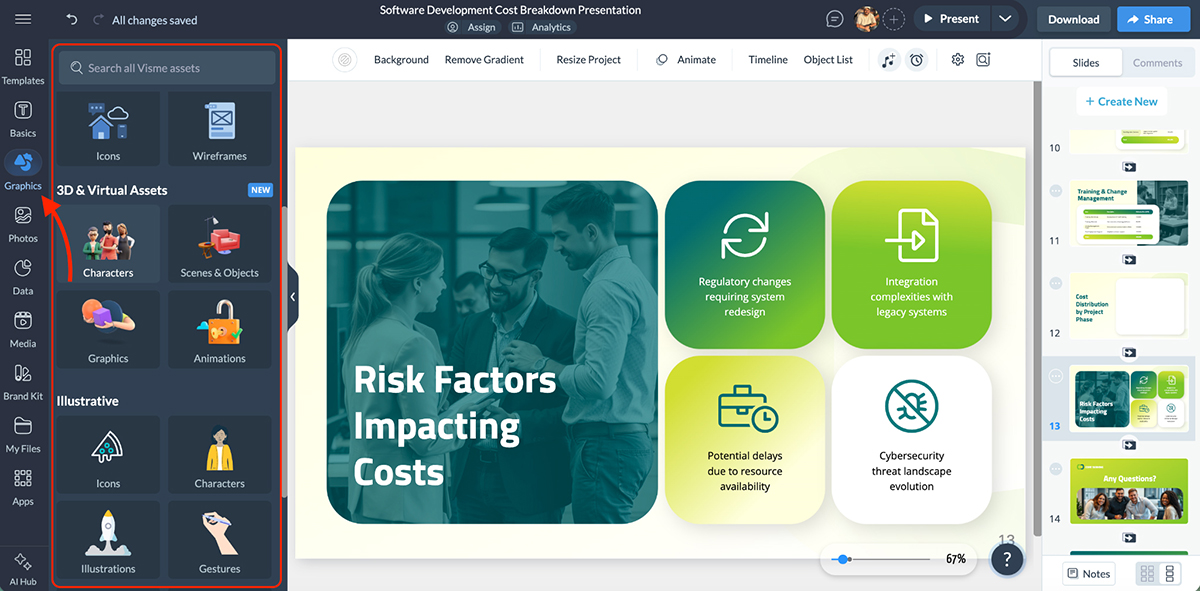Collapse the assets panel with the side chevron

(x=292, y=296)
